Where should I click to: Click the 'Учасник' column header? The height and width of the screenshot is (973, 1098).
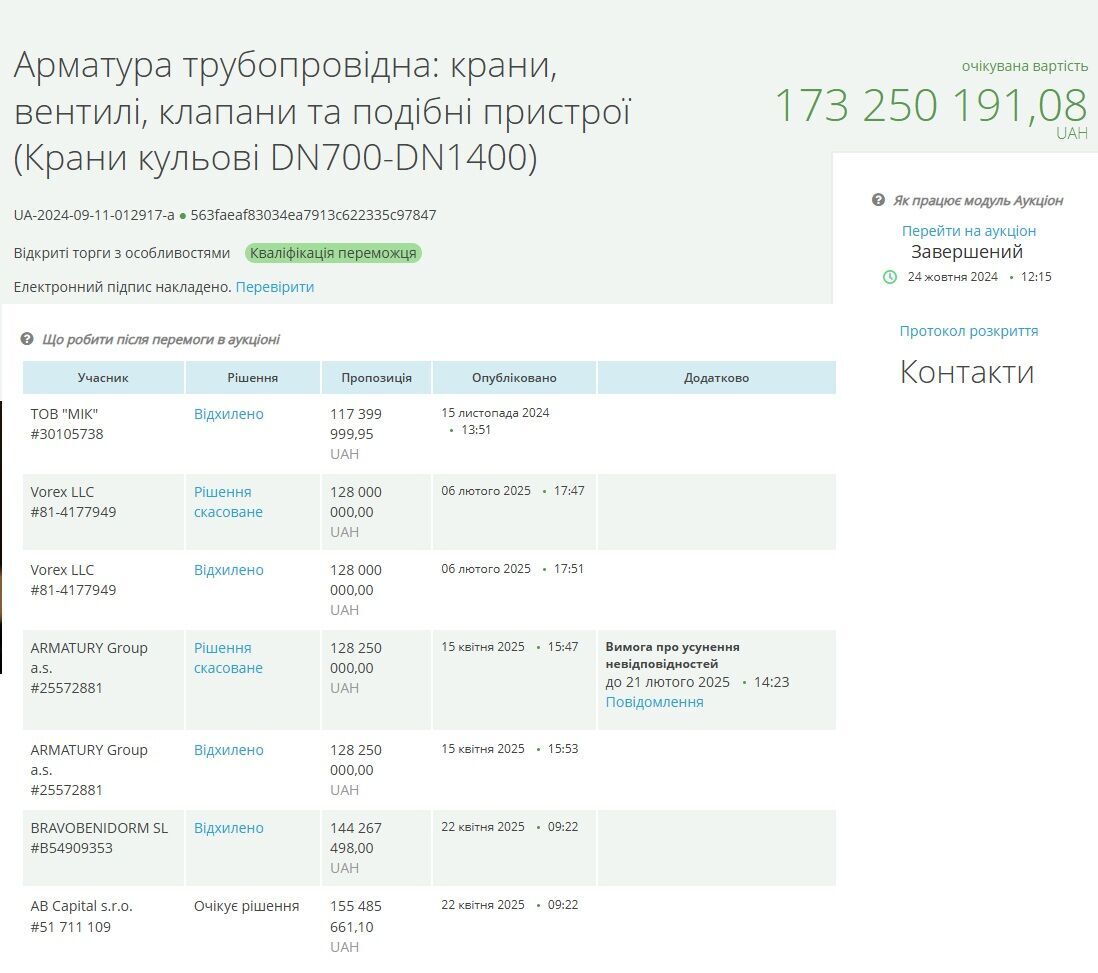[103, 378]
